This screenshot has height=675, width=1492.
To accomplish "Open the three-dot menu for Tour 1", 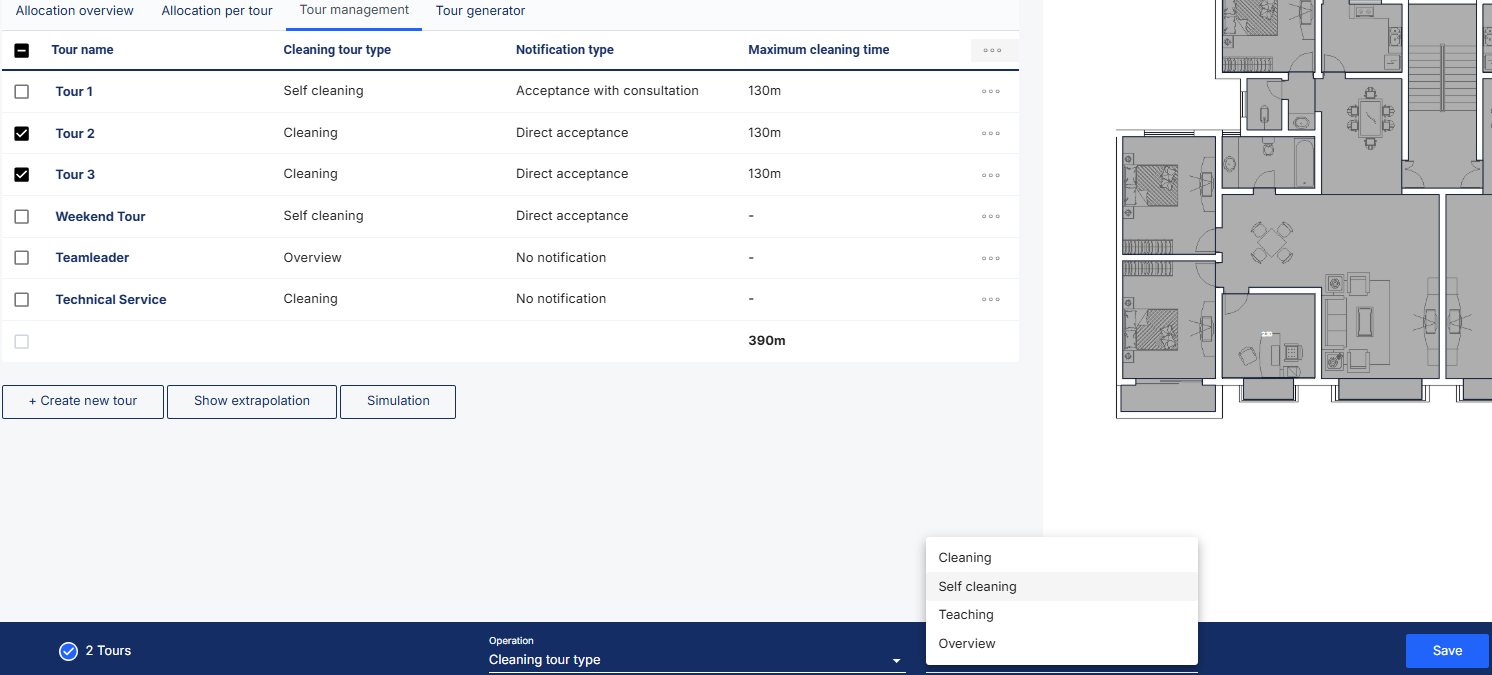I will click(990, 92).
